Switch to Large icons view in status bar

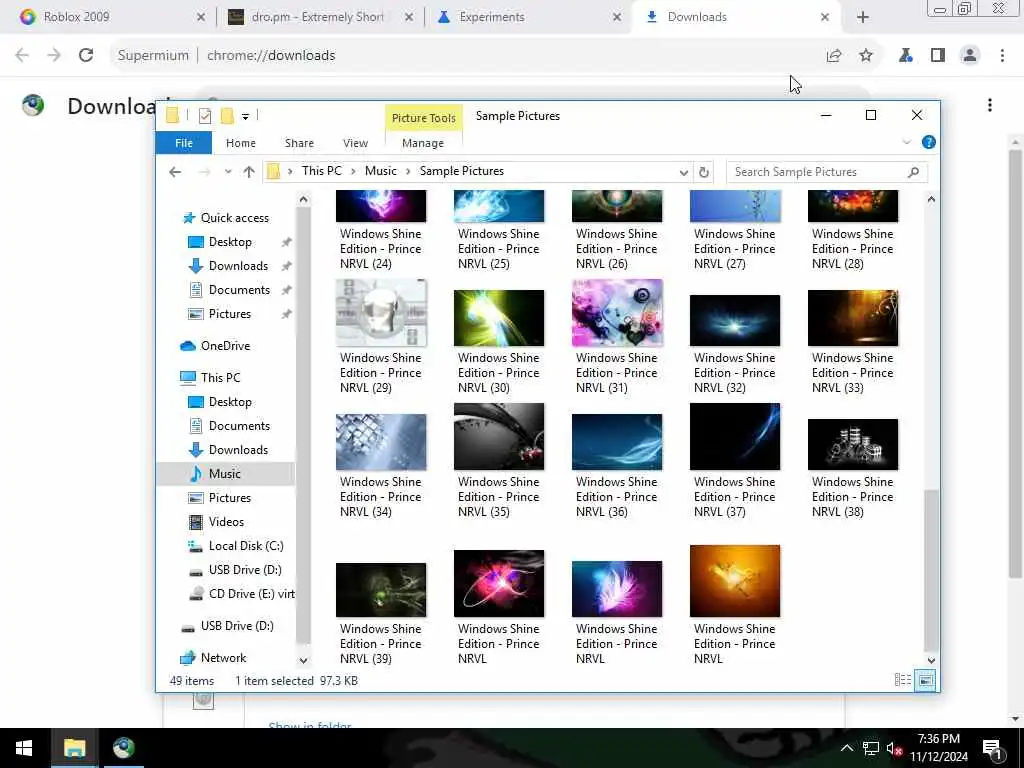(x=925, y=680)
